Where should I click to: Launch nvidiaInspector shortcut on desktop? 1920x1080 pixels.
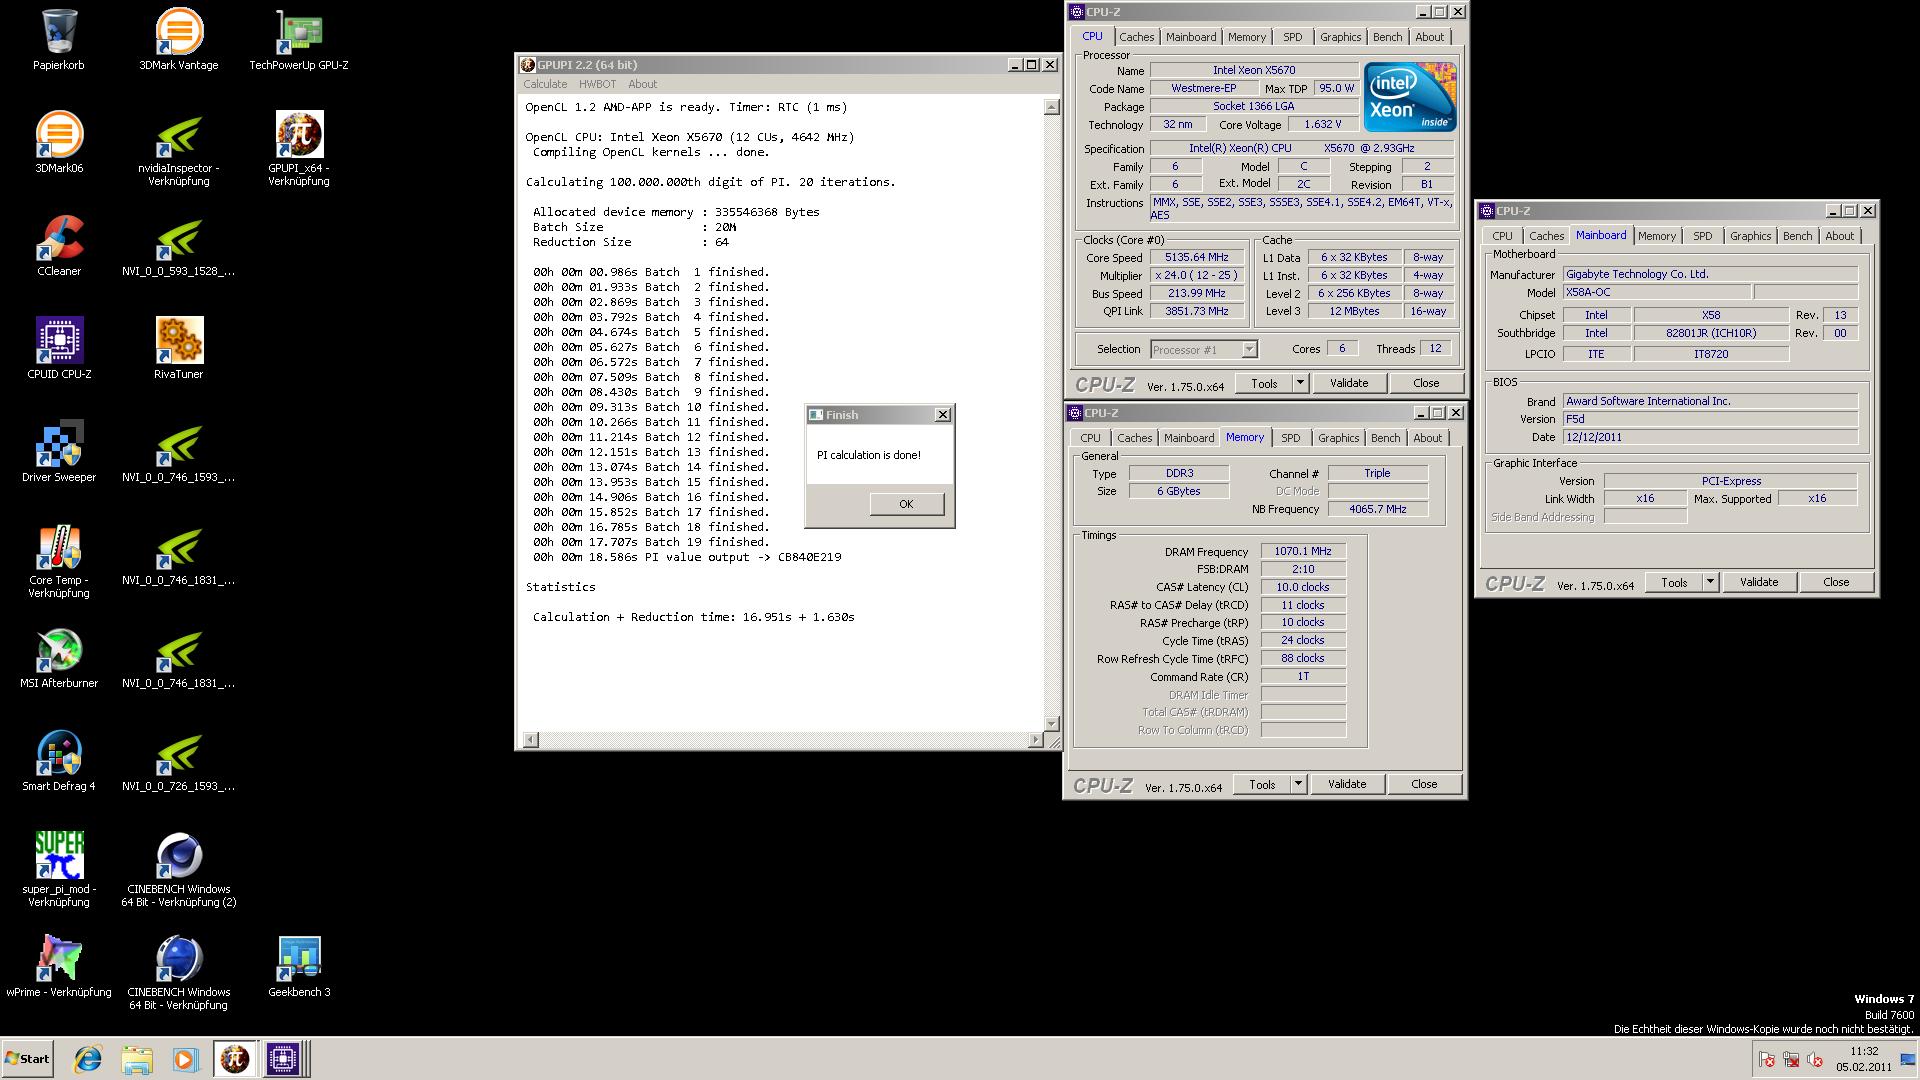179,148
